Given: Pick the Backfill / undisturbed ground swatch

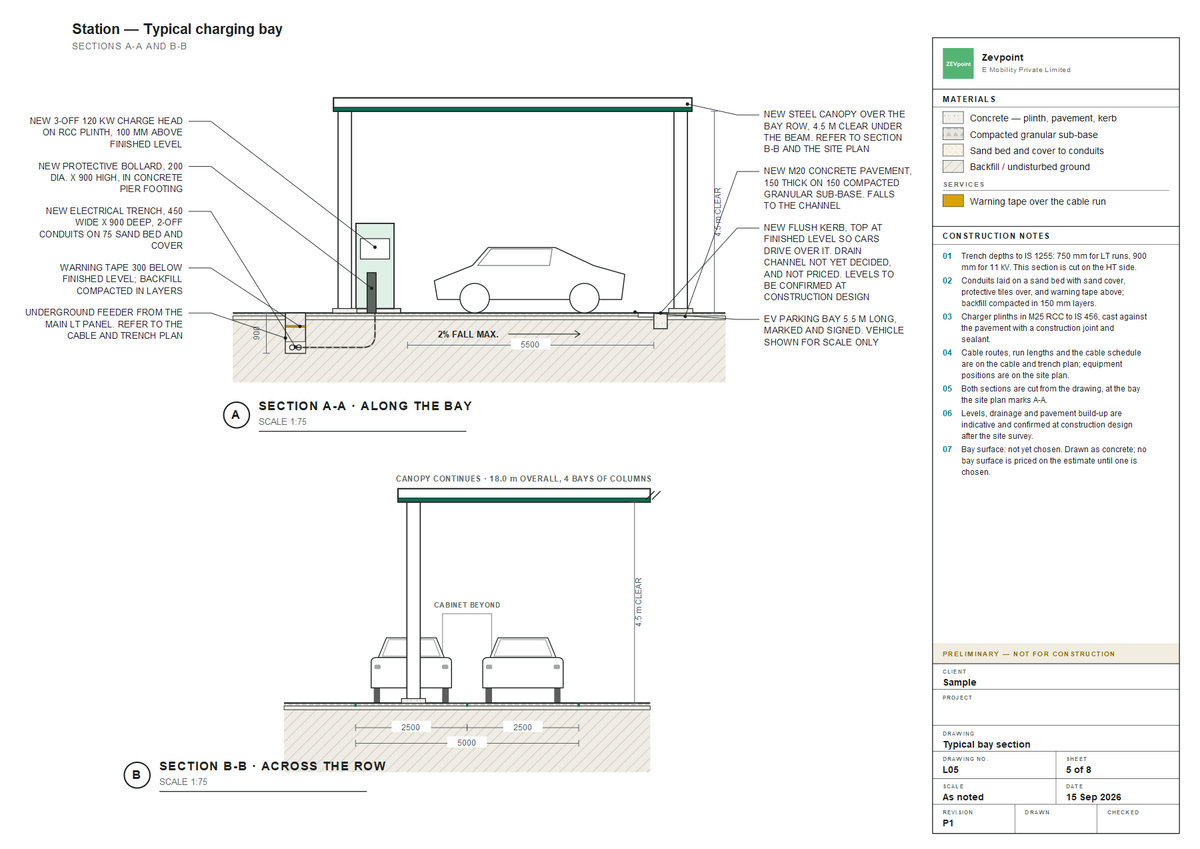Looking at the screenshot, I should point(953,166).
